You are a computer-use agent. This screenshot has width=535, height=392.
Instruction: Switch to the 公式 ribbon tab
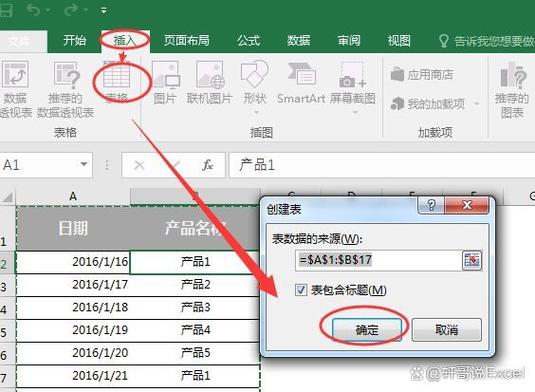click(x=249, y=41)
